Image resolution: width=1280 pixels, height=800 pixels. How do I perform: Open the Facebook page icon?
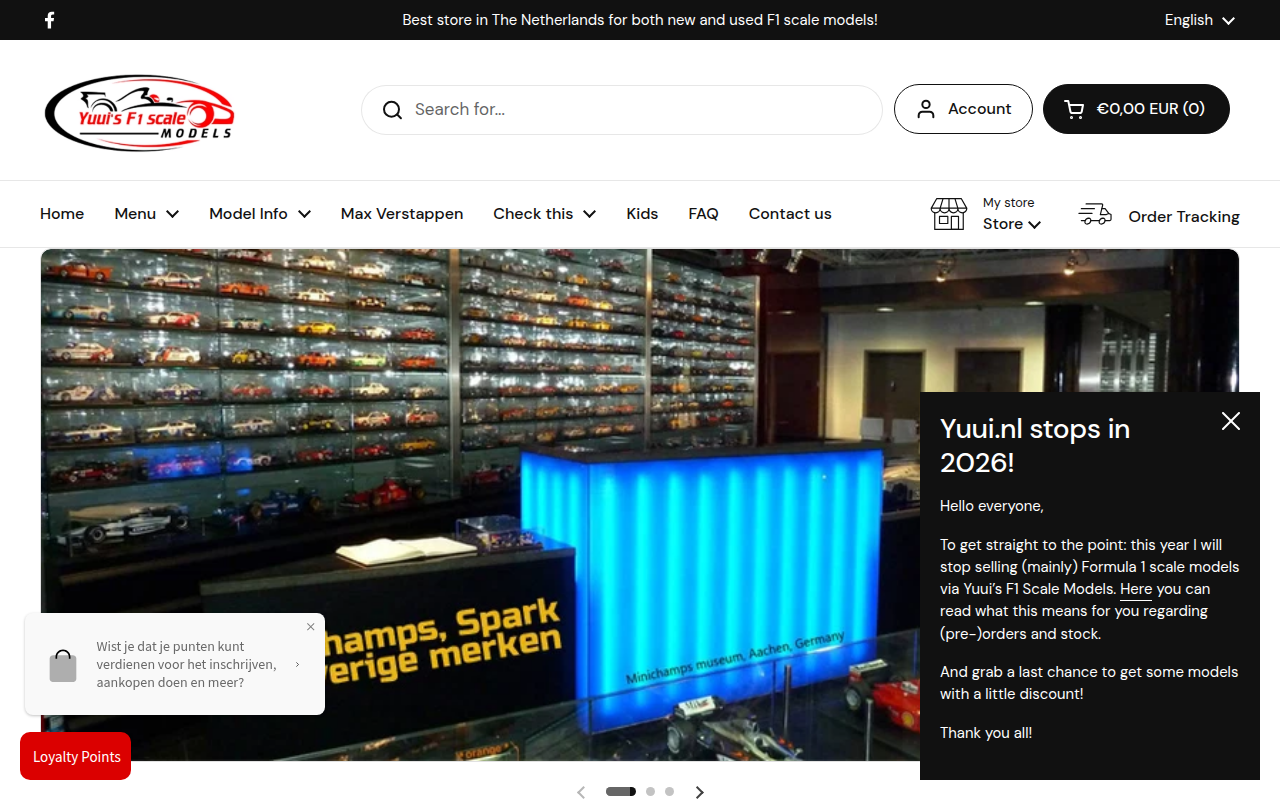(x=49, y=20)
